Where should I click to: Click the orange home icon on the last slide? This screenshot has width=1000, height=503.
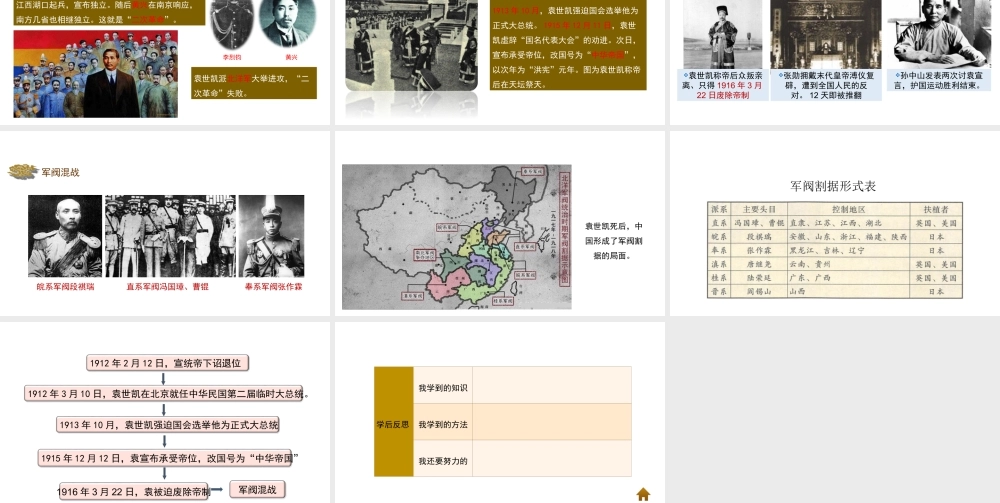(643, 494)
